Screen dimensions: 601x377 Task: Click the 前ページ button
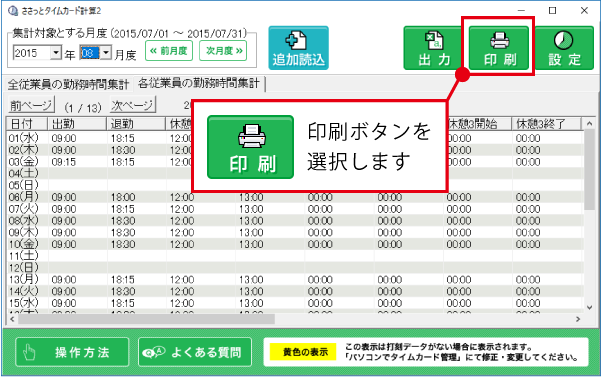click(x=31, y=105)
